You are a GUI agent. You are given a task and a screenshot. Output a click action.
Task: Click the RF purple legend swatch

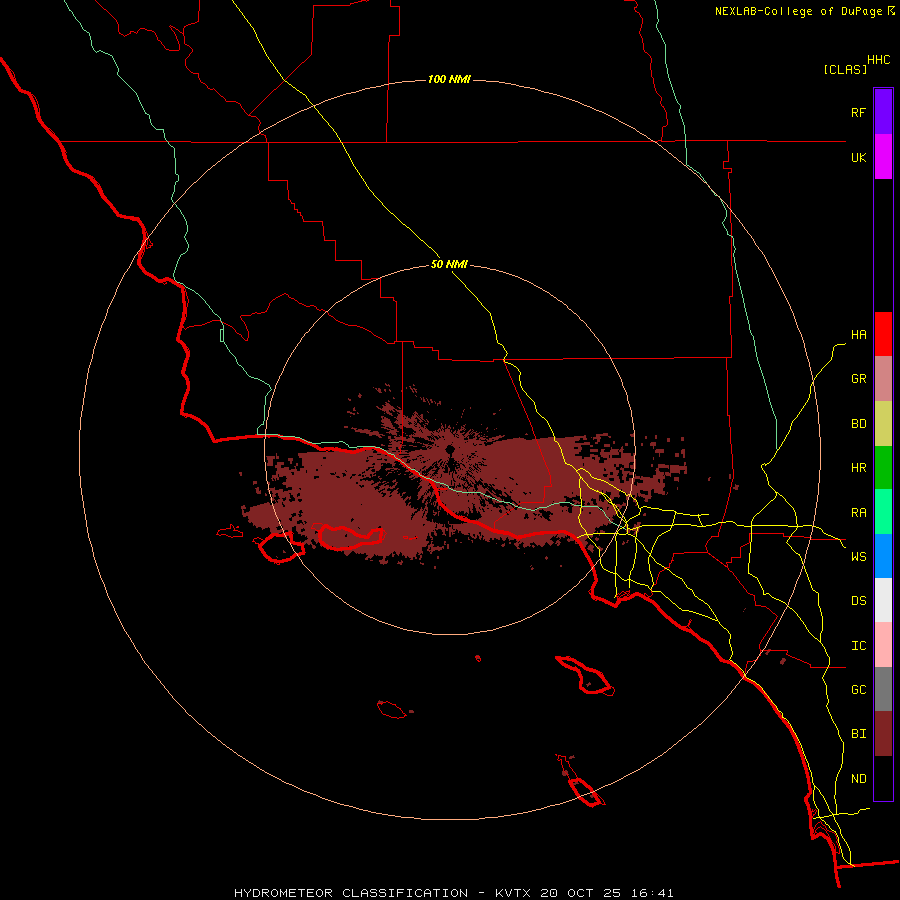pos(883,112)
